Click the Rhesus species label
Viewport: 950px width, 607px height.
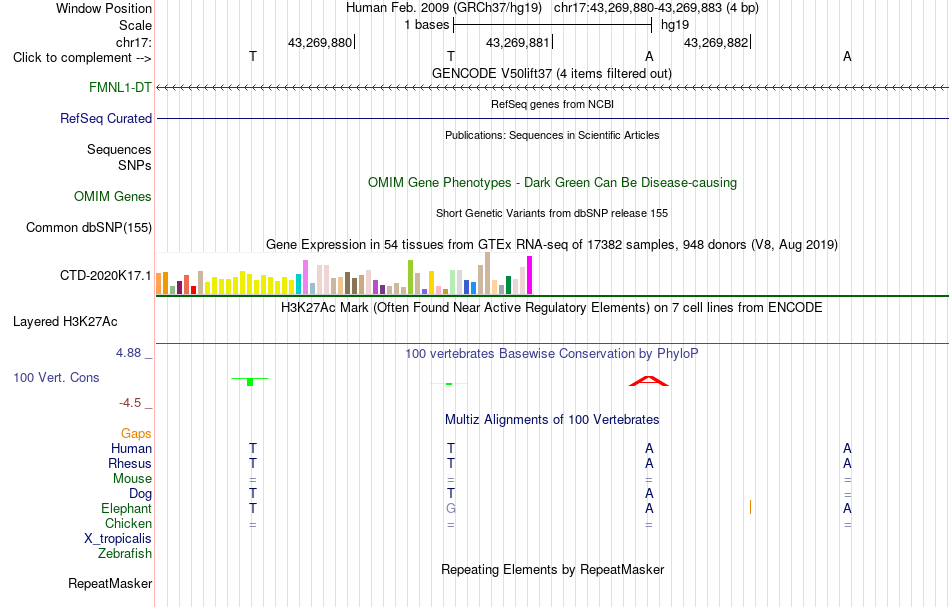click(x=130, y=463)
